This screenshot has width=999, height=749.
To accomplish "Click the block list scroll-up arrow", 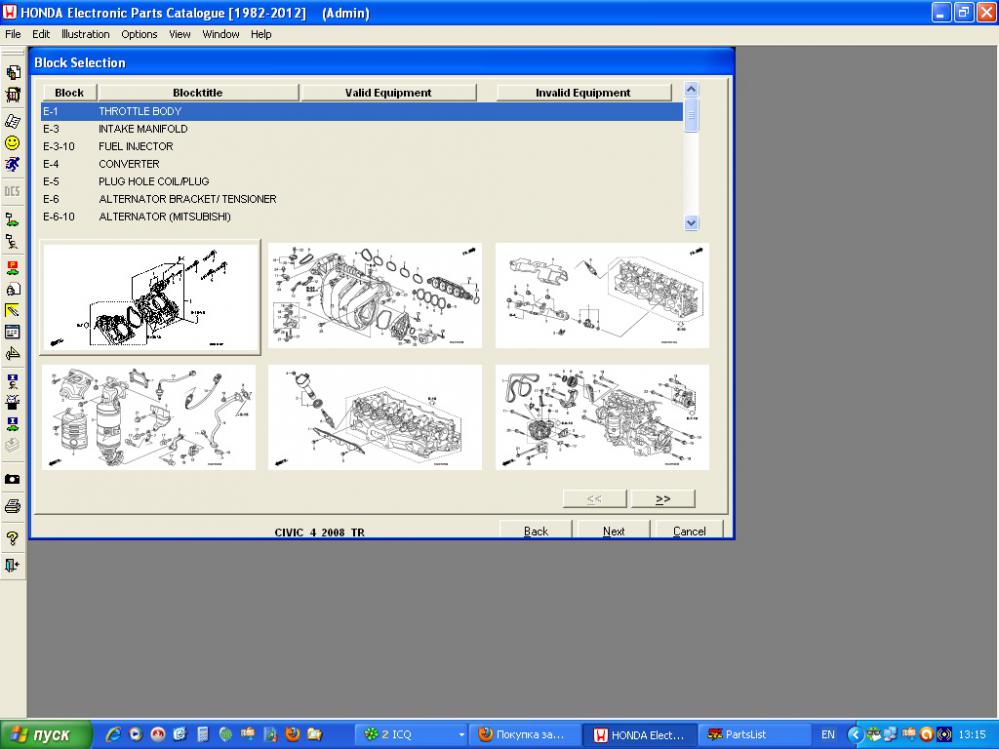I will click(691, 90).
